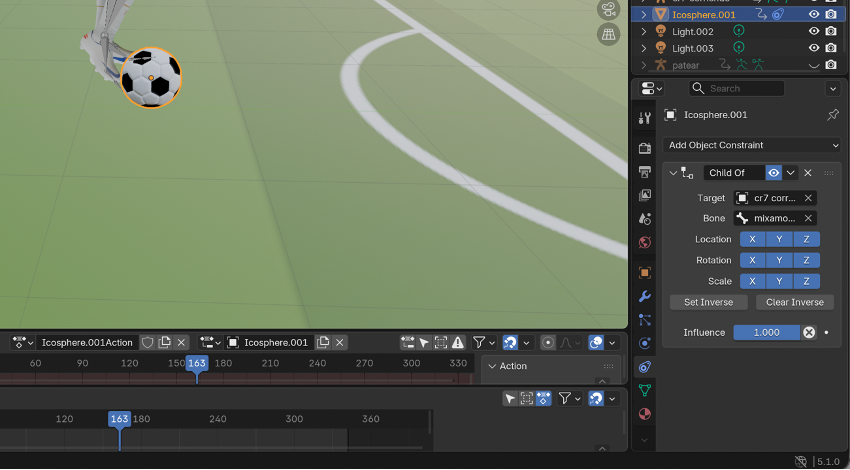The image size is (850, 470).
Task: Clear the constraint Target field
Action: [x=808, y=198]
